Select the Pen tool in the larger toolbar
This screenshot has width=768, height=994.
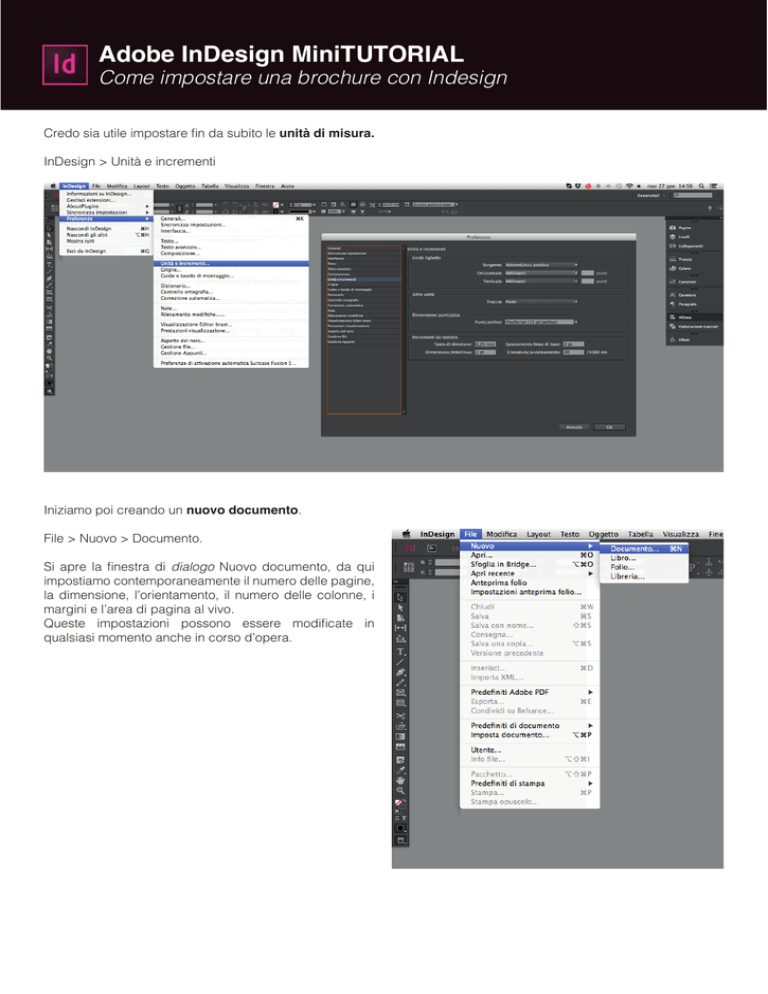401,672
